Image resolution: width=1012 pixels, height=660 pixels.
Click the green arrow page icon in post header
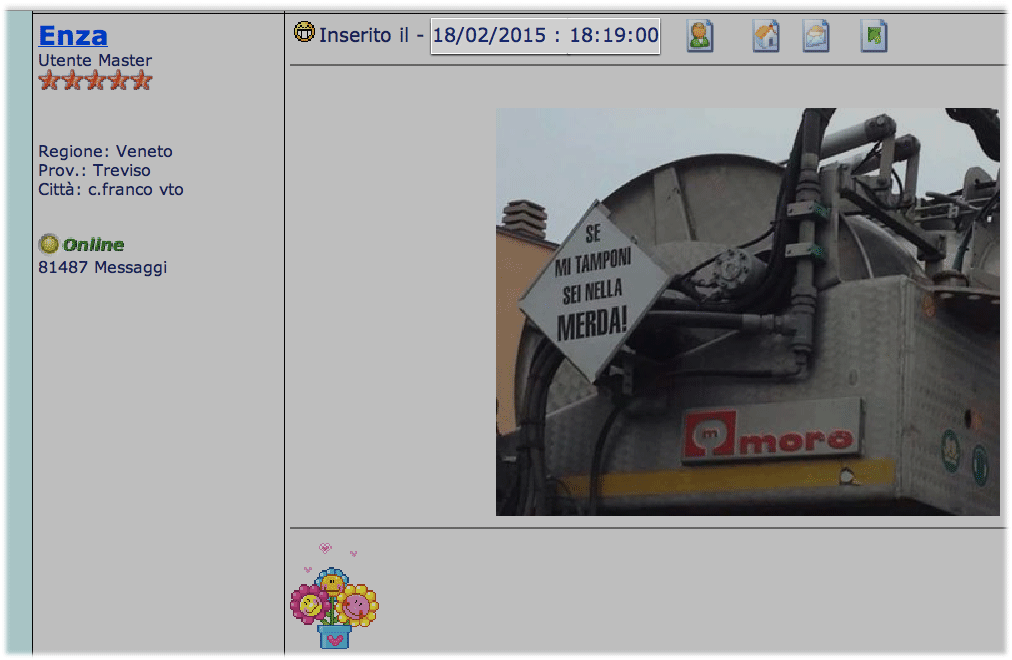pos(874,35)
